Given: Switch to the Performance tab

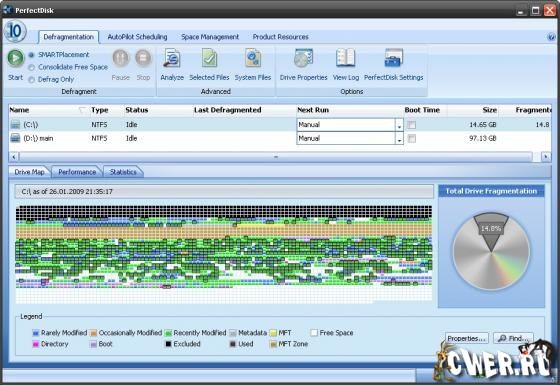Looking at the screenshot, I should click(77, 172).
